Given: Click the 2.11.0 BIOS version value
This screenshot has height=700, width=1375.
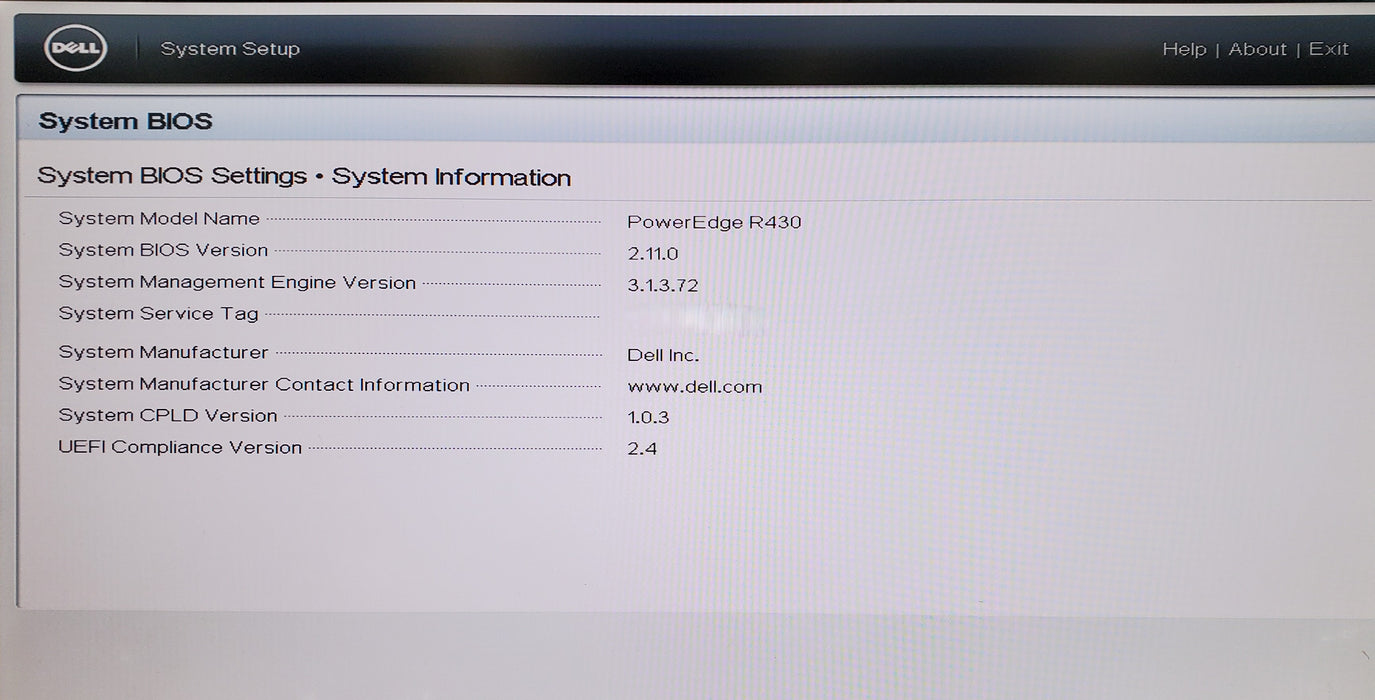Looking at the screenshot, I should coord(652,254).
